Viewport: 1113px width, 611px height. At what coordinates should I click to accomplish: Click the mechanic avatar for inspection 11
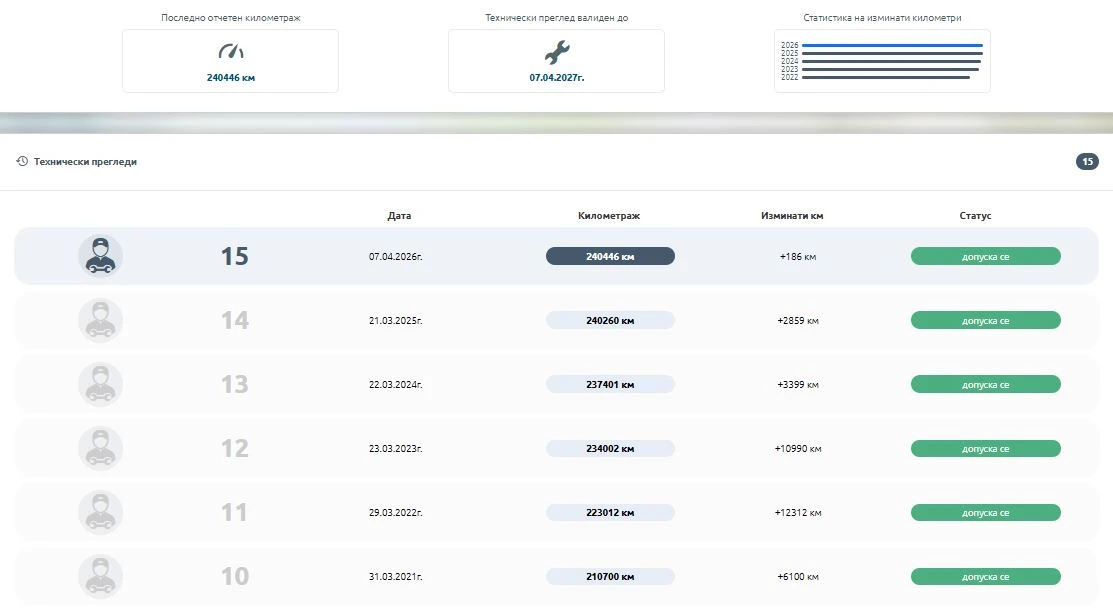click(100, 512)
